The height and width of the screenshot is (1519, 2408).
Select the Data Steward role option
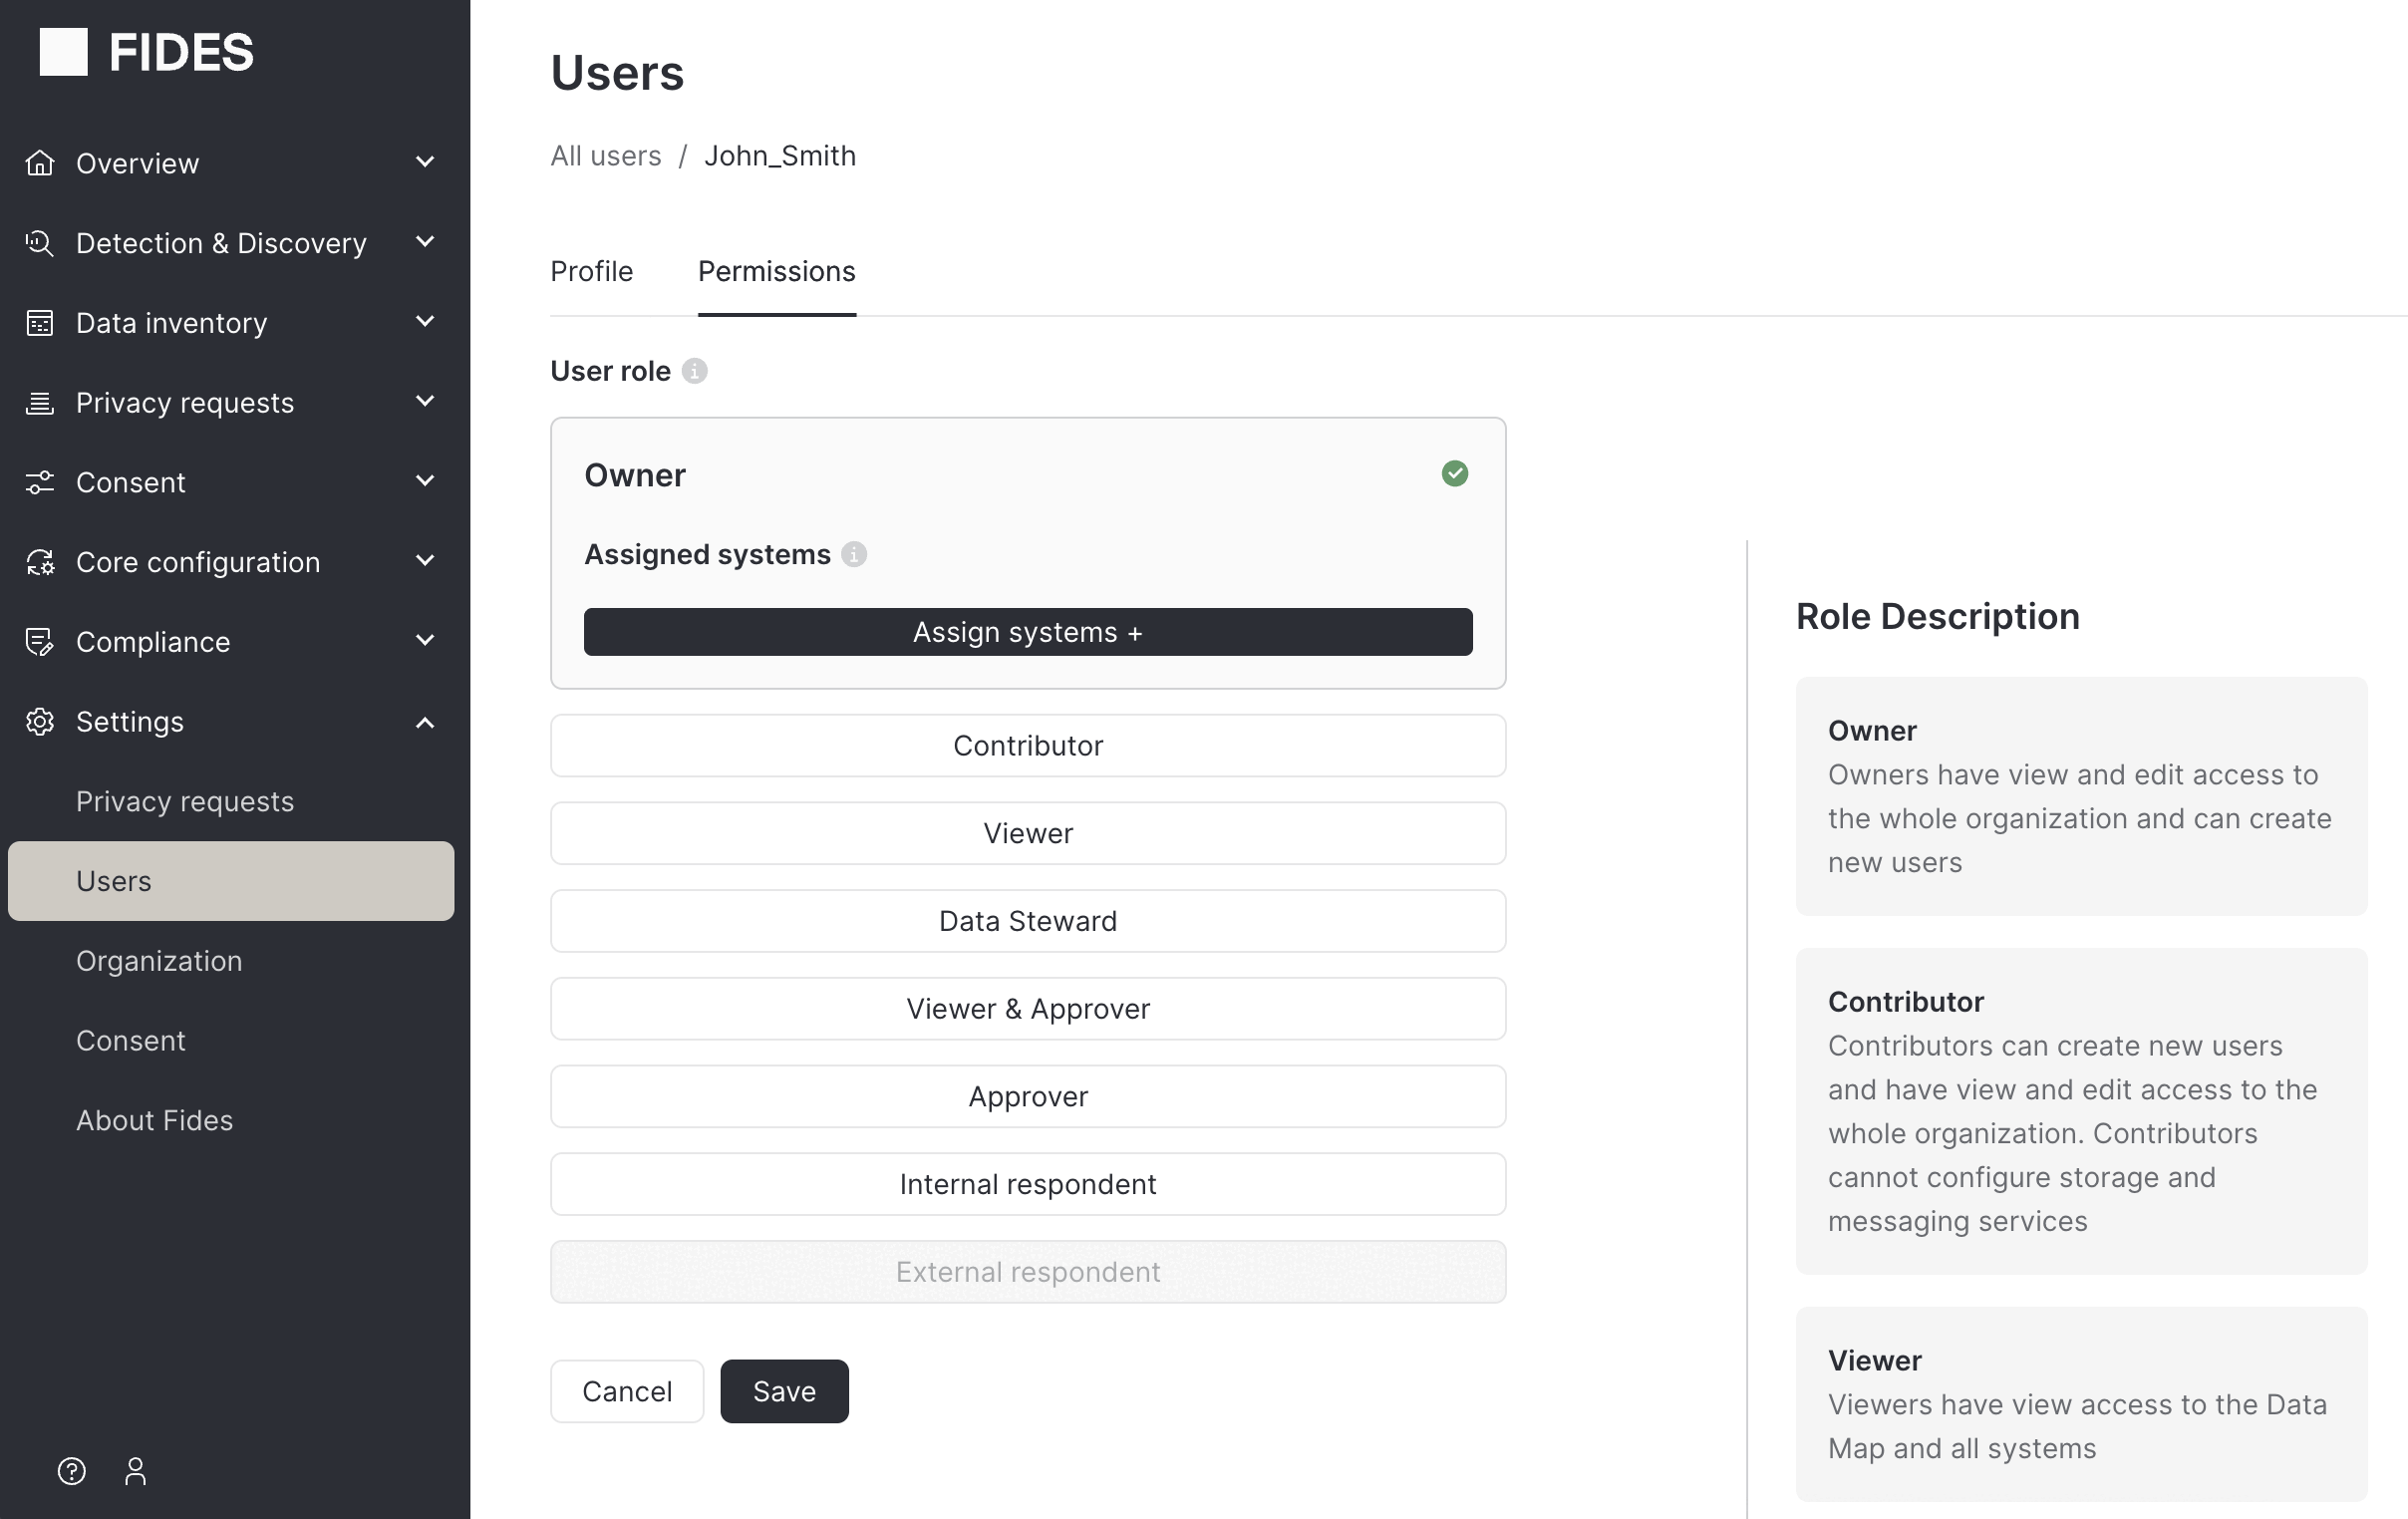click(x=1027, y=921)
